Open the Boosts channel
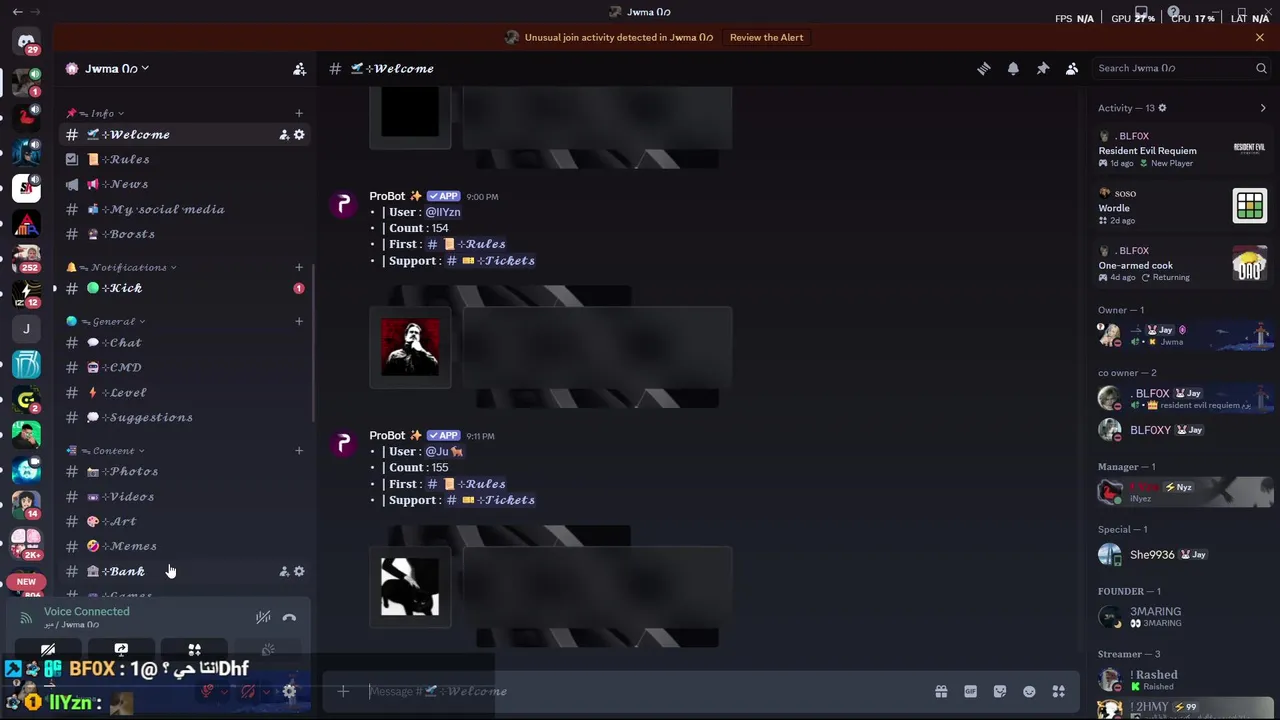 point(186,234)
